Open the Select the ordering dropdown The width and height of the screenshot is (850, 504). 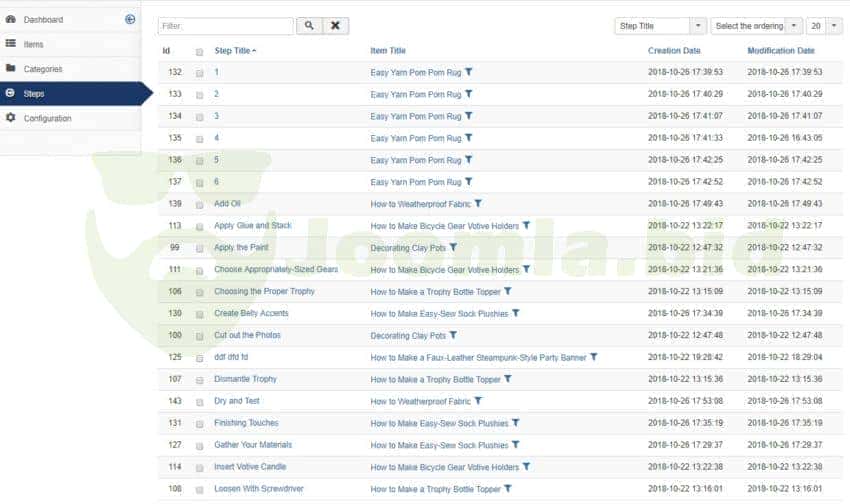pyautogui.click(x=756, y=26)
